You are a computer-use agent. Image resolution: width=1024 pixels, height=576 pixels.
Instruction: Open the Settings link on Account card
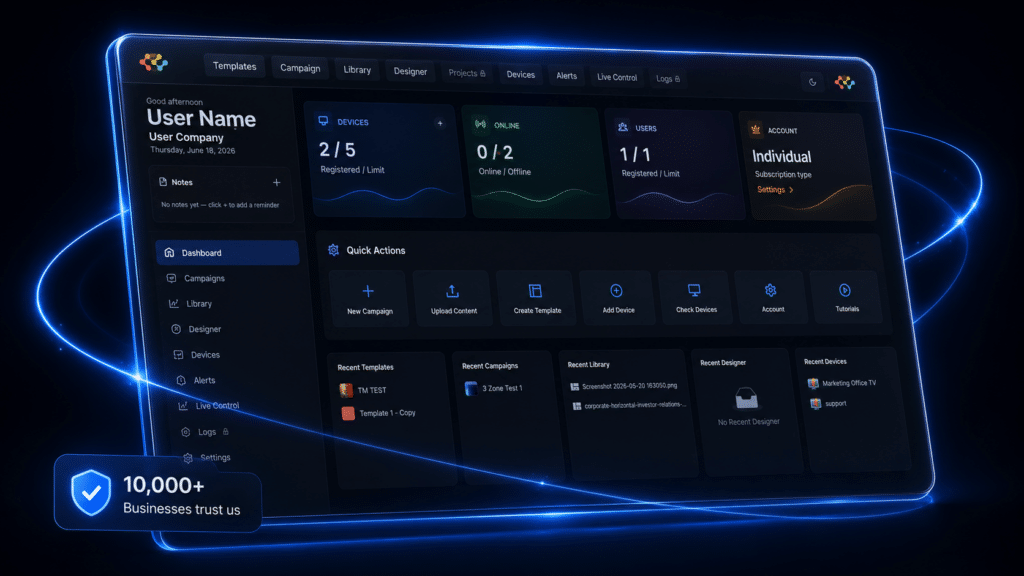click(x=771, y=189)
